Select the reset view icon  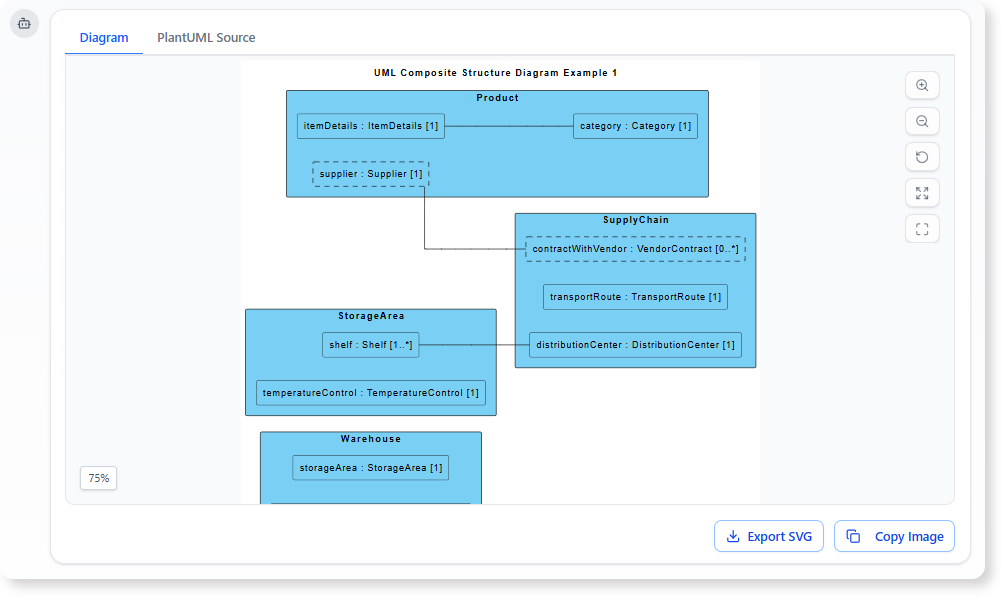pos(921,157)
